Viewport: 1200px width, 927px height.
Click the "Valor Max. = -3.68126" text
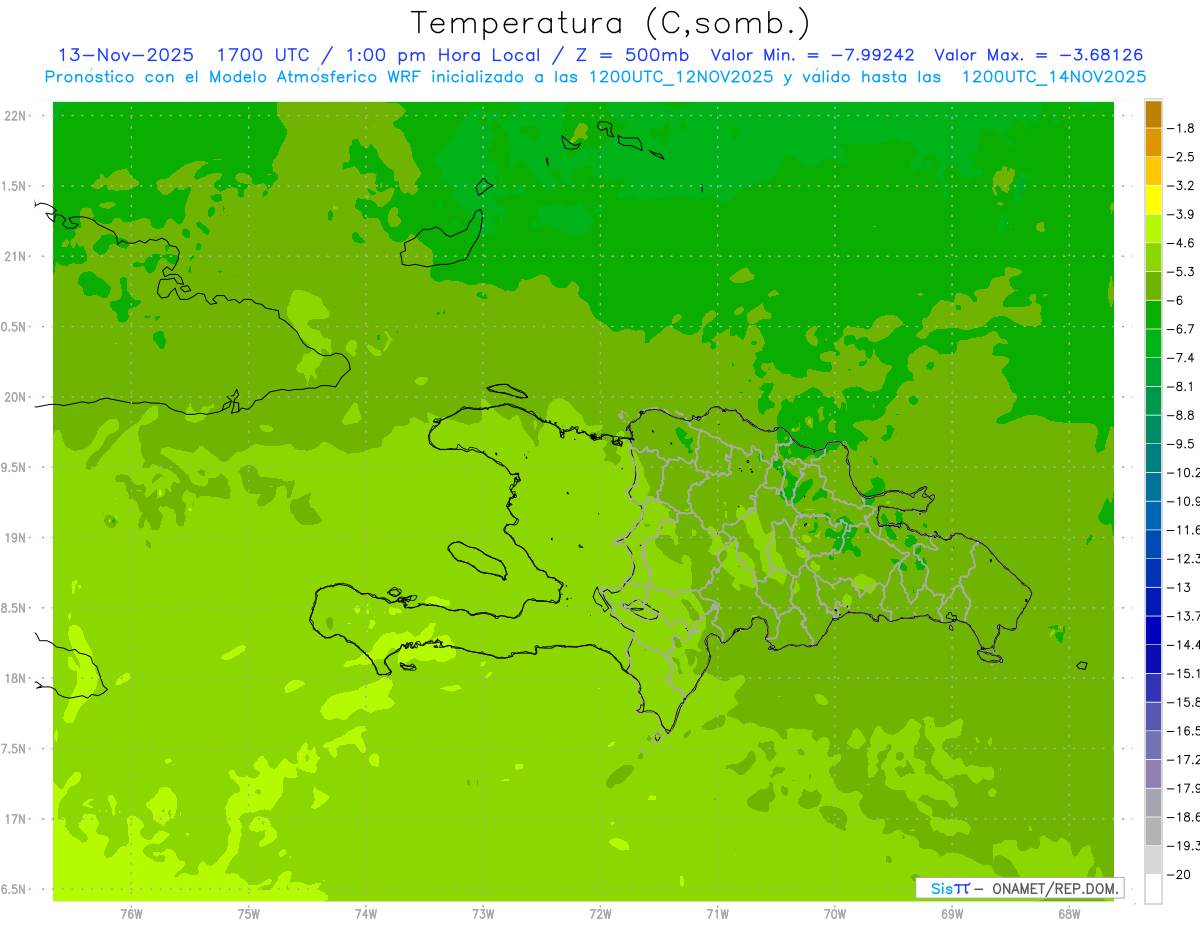click(1038, 55)
